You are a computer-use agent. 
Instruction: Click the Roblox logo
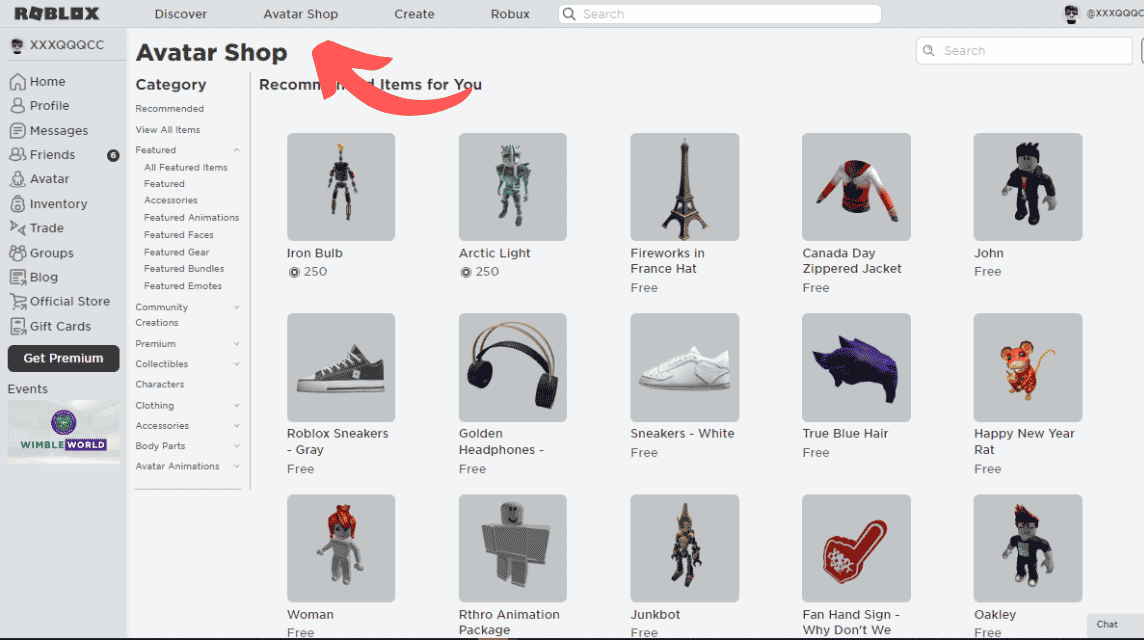tap(57, 13)
